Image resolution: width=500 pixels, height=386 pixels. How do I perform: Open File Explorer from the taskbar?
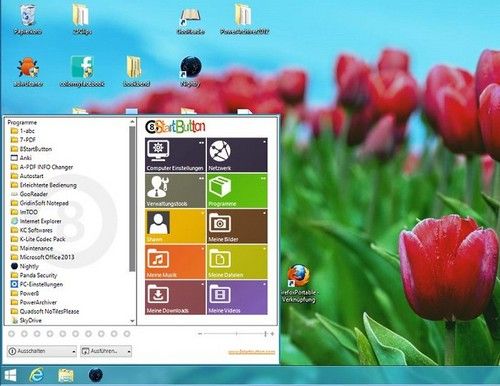tap(66, 375)
